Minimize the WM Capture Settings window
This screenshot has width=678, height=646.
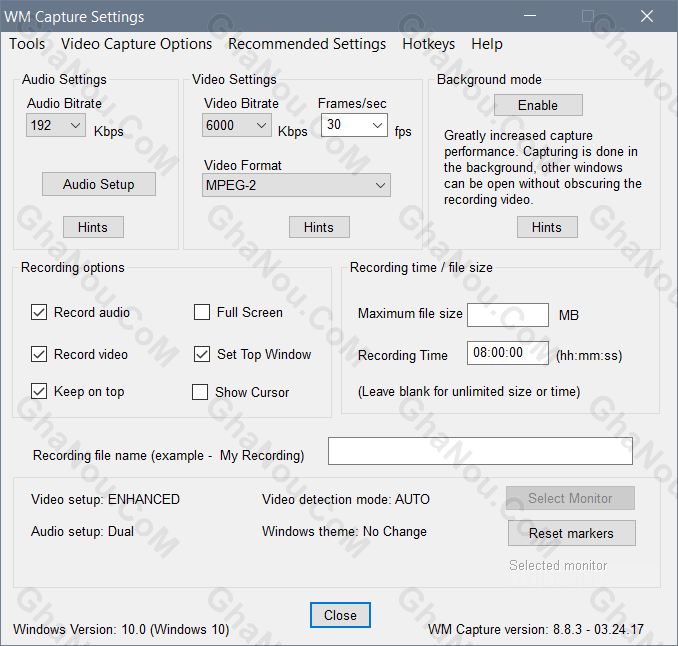[x=530, y=16]
